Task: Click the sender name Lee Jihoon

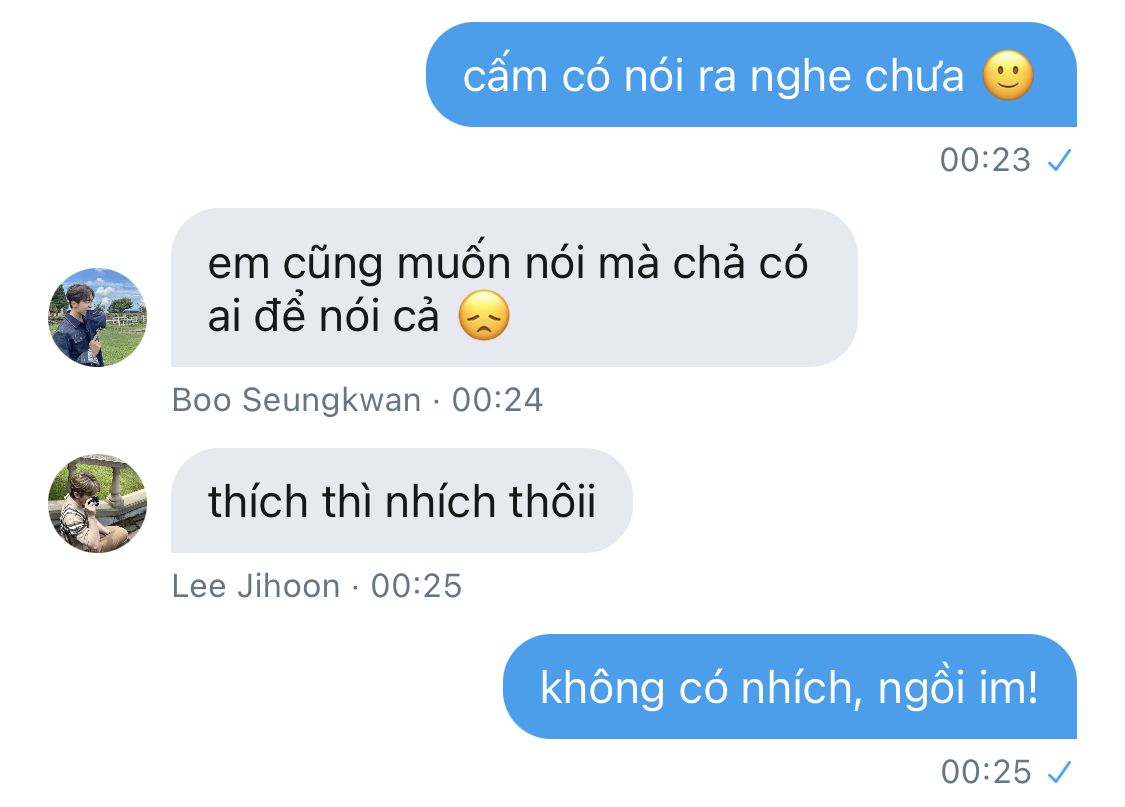Action: pos(256,586)
